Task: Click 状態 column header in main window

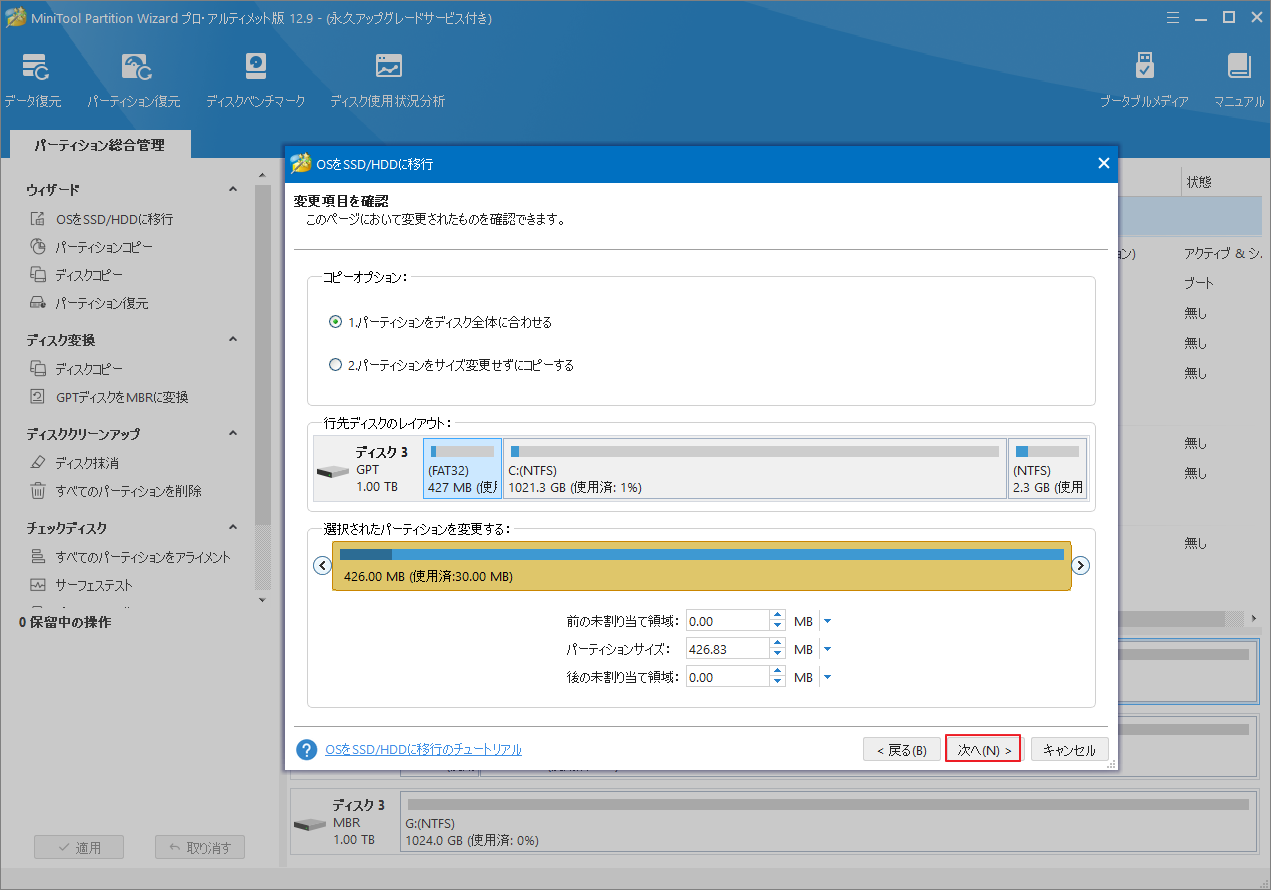Action: click(x=1199, y=182)
